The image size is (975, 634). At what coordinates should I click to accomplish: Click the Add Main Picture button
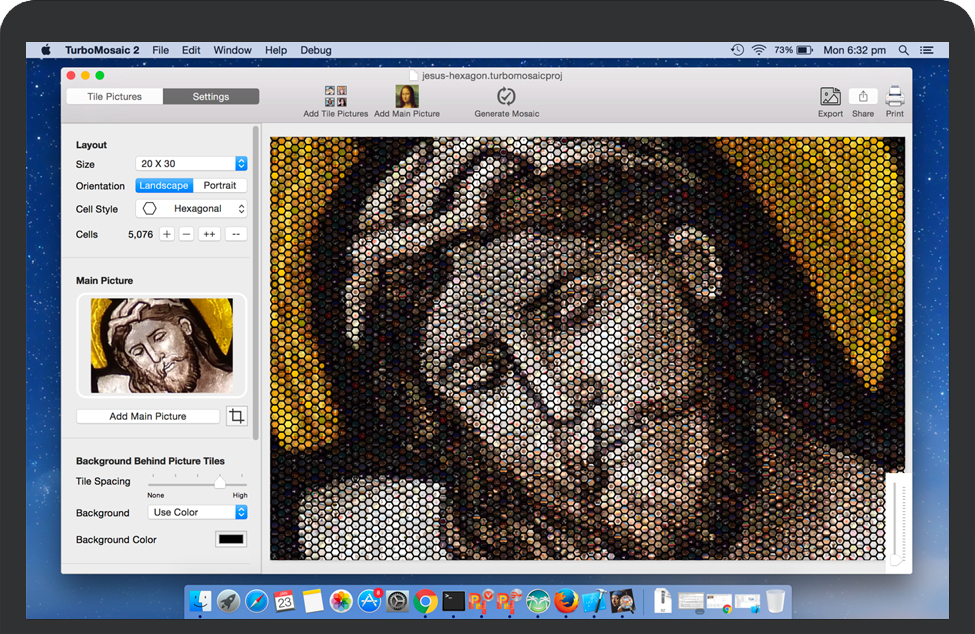148,416
